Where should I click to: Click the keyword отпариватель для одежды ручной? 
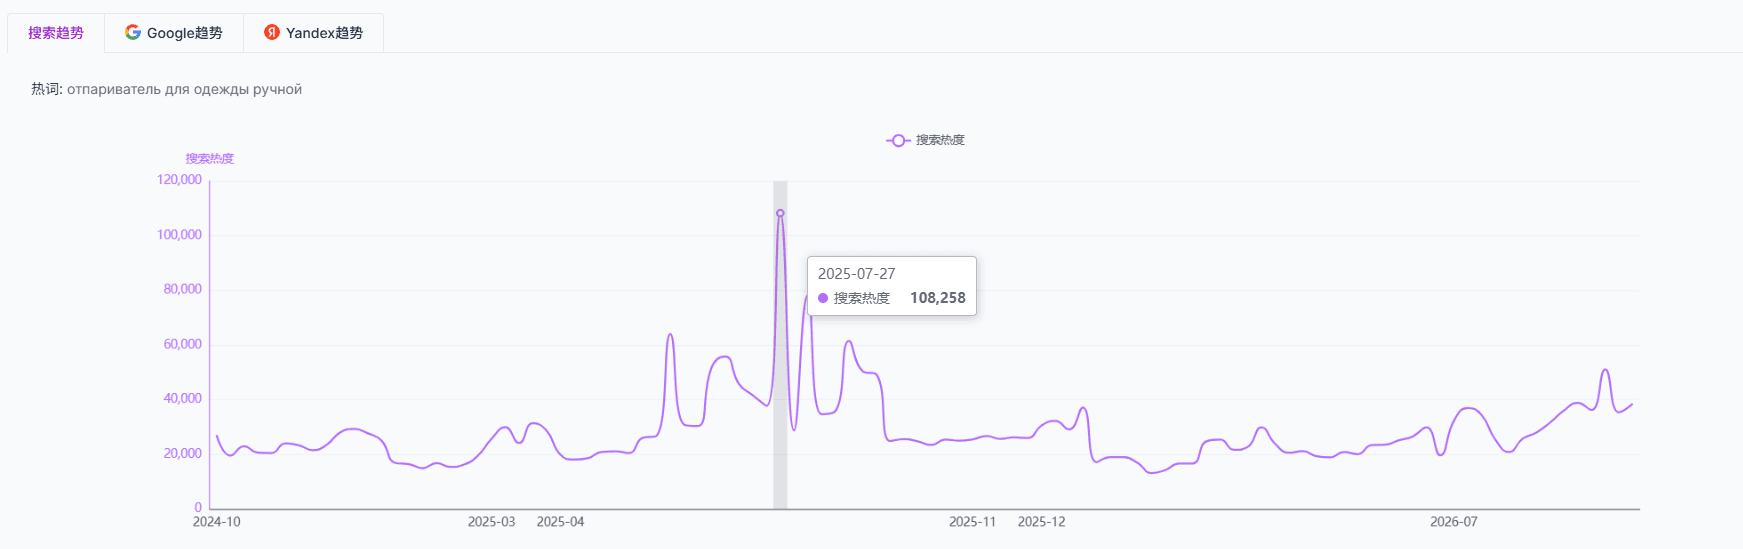click(184, 89)
